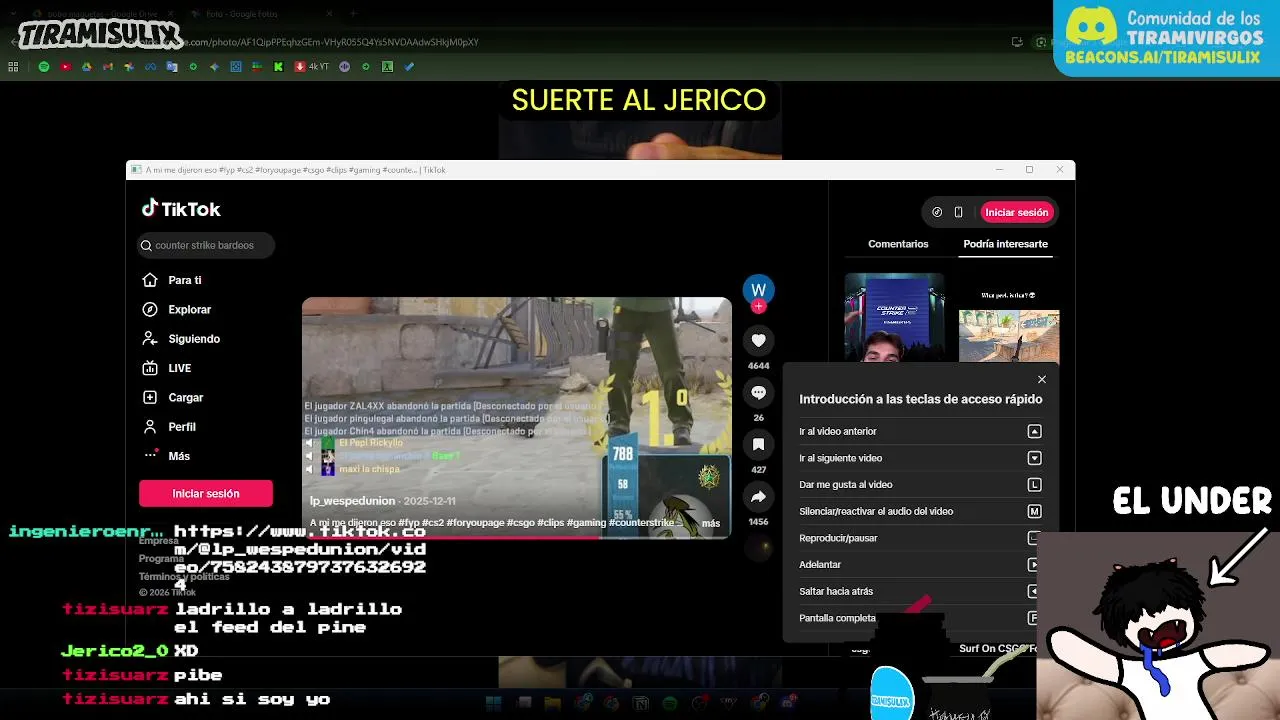Open the Counter Strike suggested video thumbnail
The height and width of the screenshot is (720, 1280).
(894, 316)
